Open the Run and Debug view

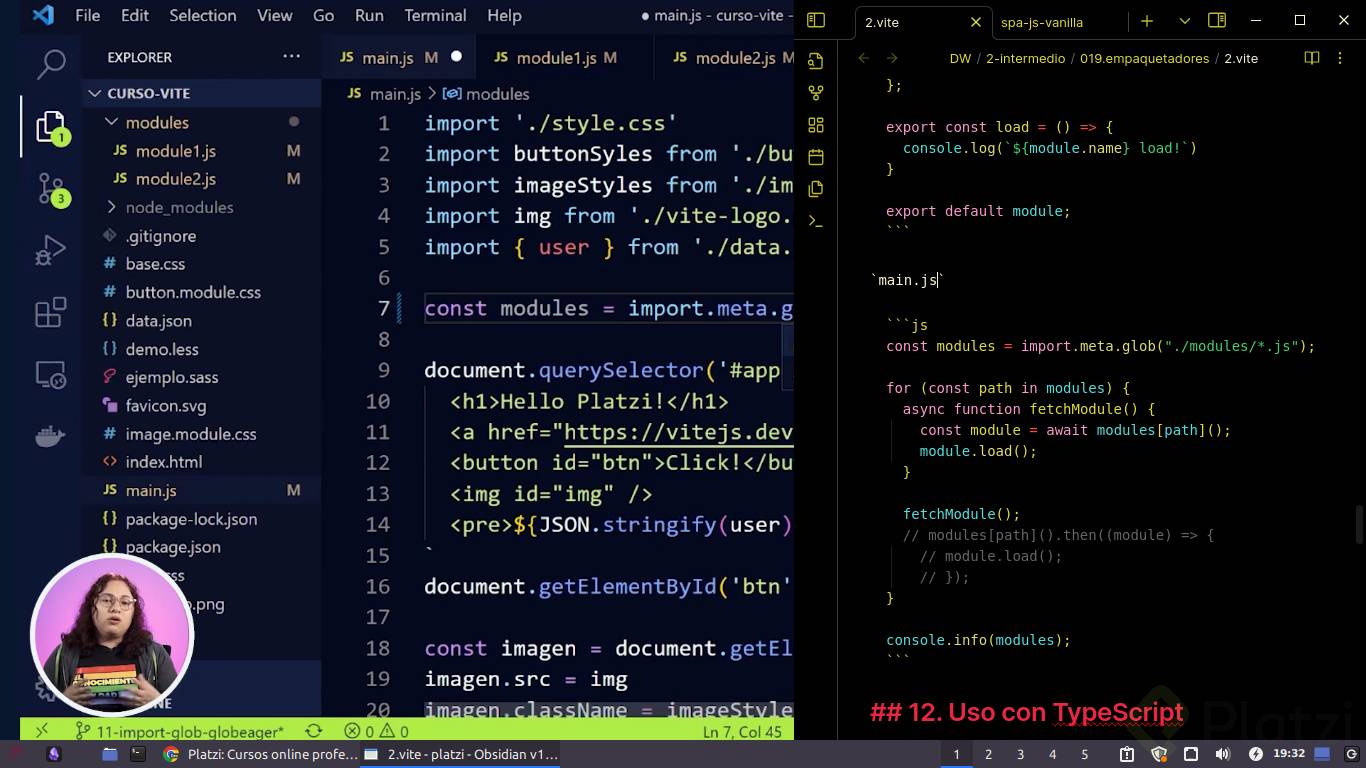pos(50,250)
